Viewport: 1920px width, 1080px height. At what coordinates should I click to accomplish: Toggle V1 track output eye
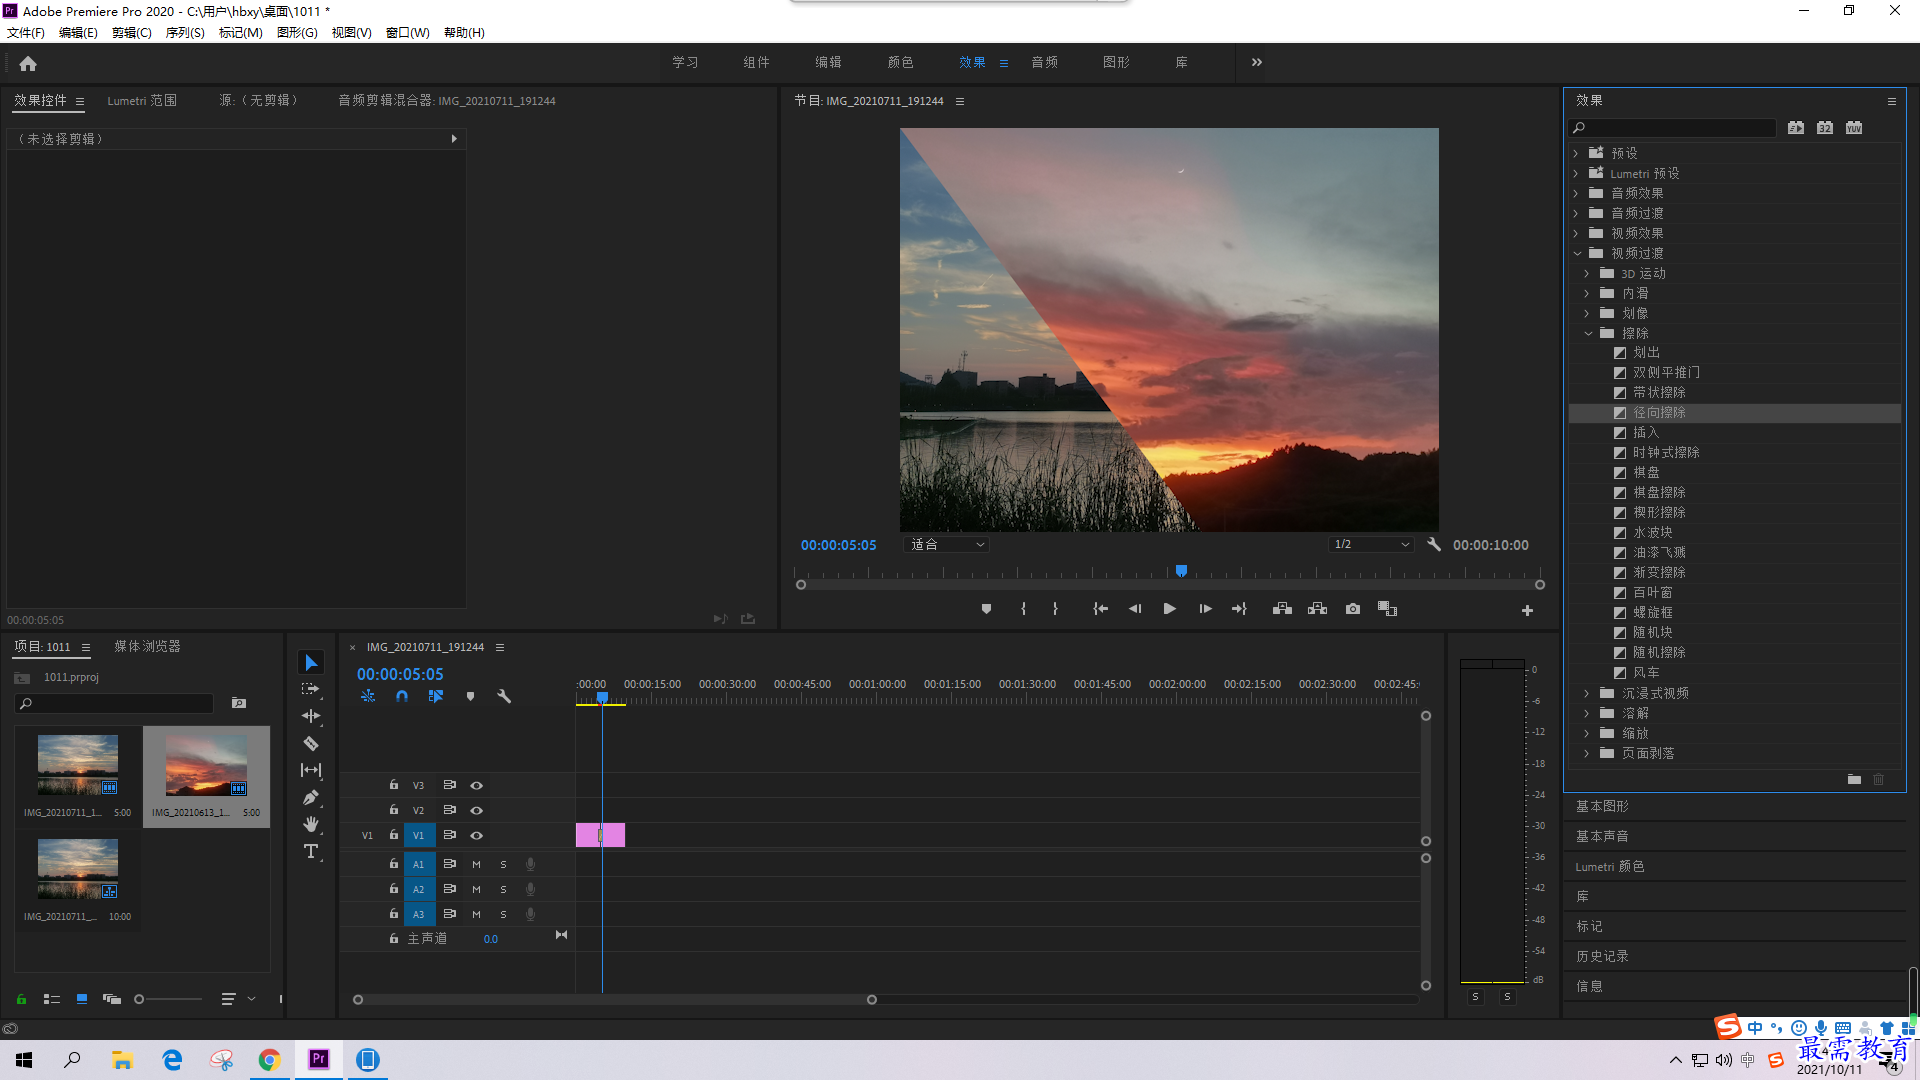point(477,836)
